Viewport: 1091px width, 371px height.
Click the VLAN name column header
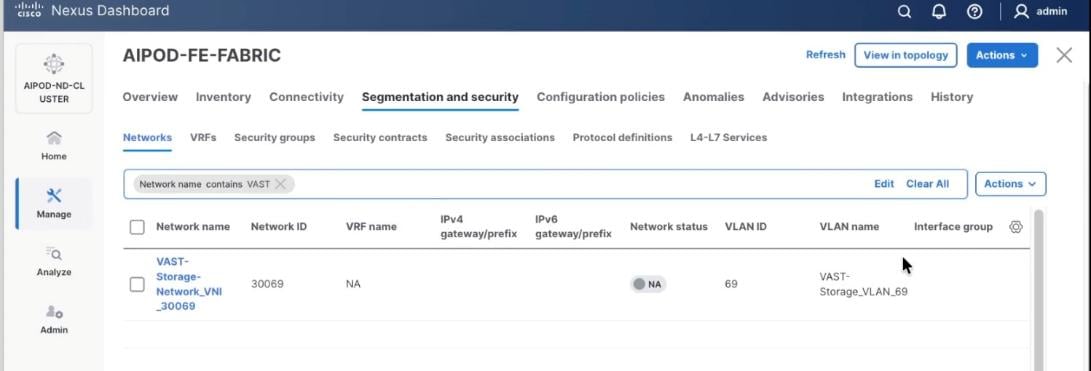click(x=849, y=226)
